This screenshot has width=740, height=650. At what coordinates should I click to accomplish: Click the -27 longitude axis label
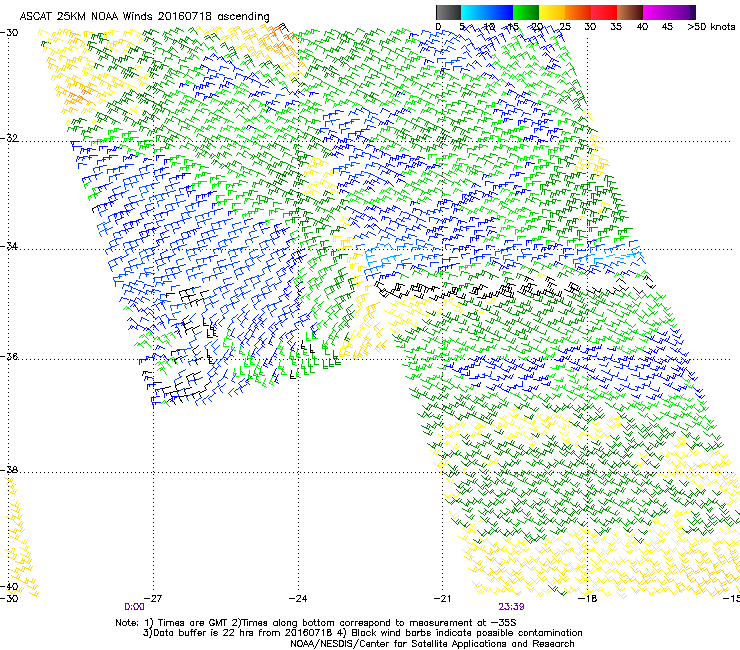point(153,599)
